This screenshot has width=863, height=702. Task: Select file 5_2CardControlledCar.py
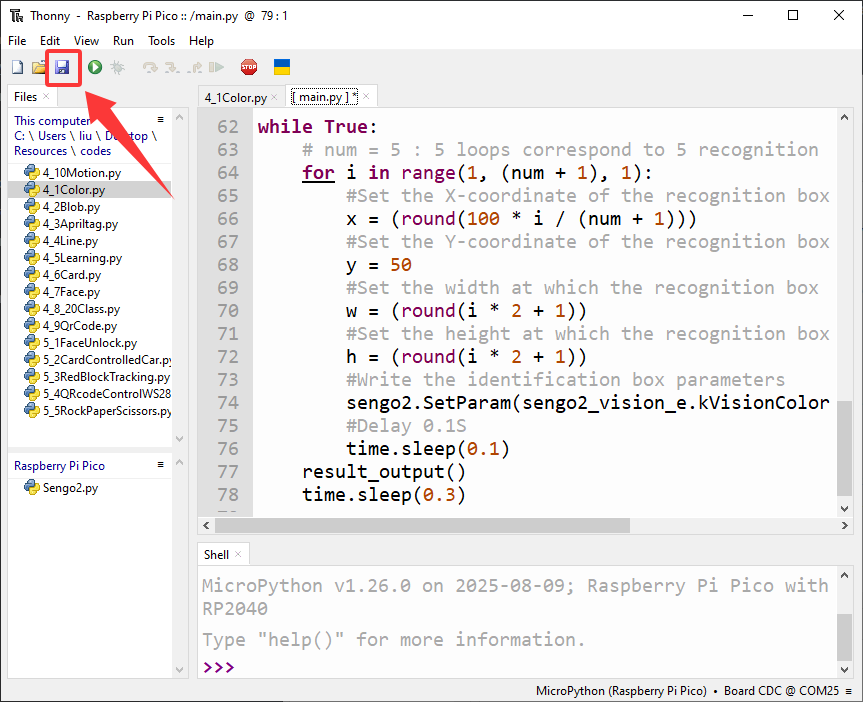pyautogui.click(x=107, y=360)
